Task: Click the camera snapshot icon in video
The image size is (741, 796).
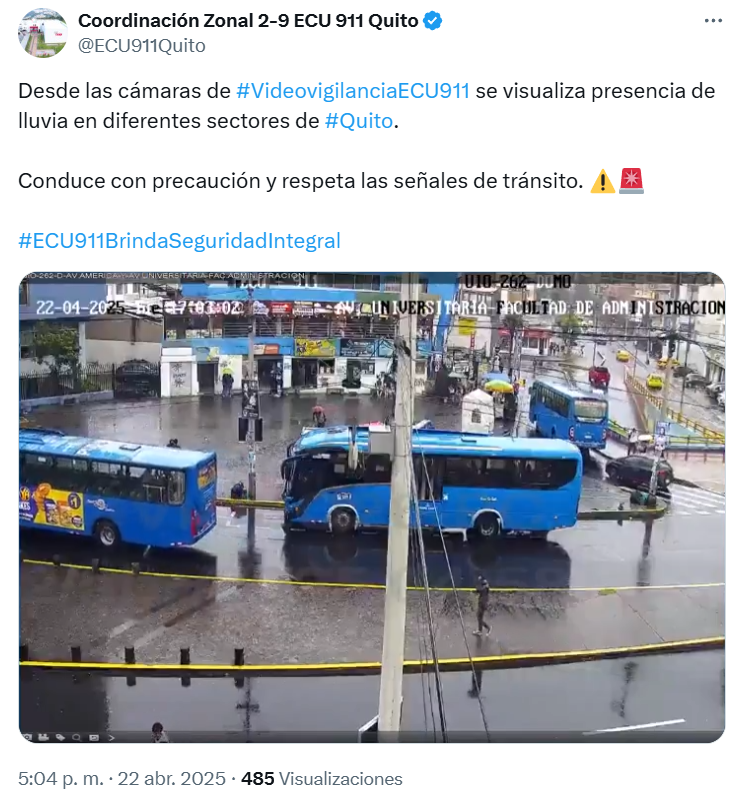Action: [27, 737]
